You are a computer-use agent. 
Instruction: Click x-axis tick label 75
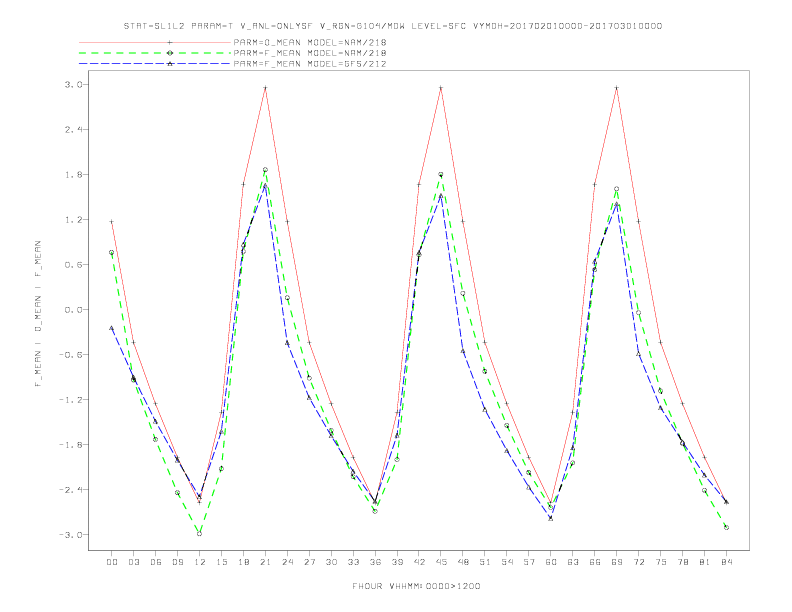661,562
